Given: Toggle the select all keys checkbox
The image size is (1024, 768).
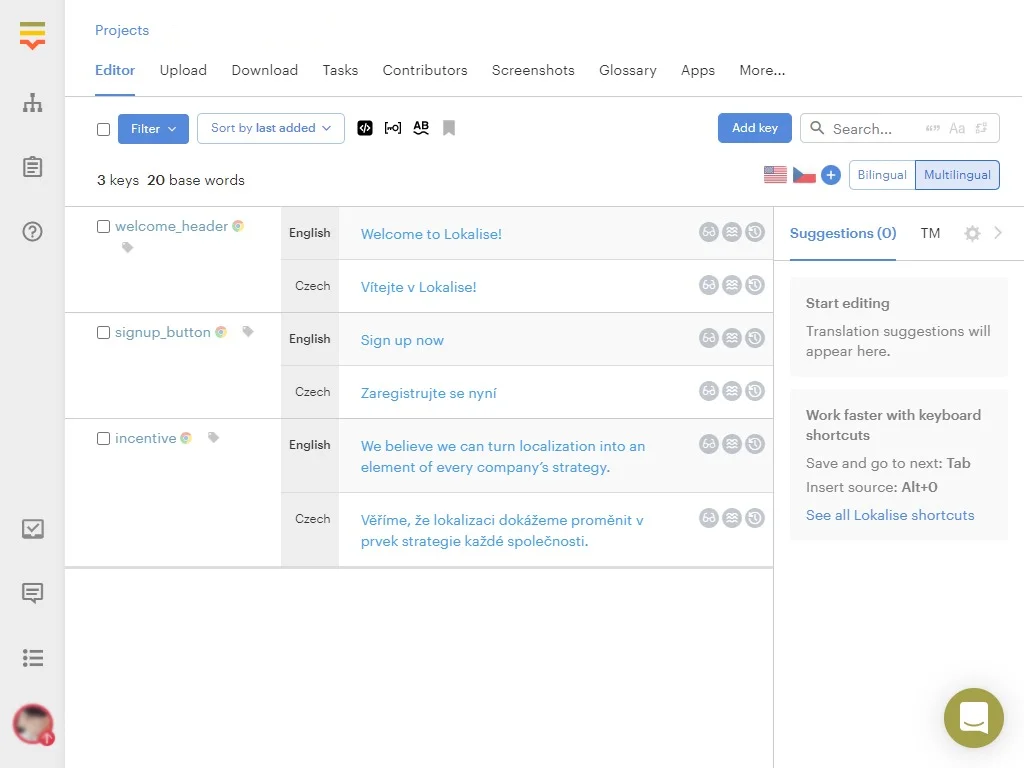Looking at the screenshot, I should (x=103, y=129).
